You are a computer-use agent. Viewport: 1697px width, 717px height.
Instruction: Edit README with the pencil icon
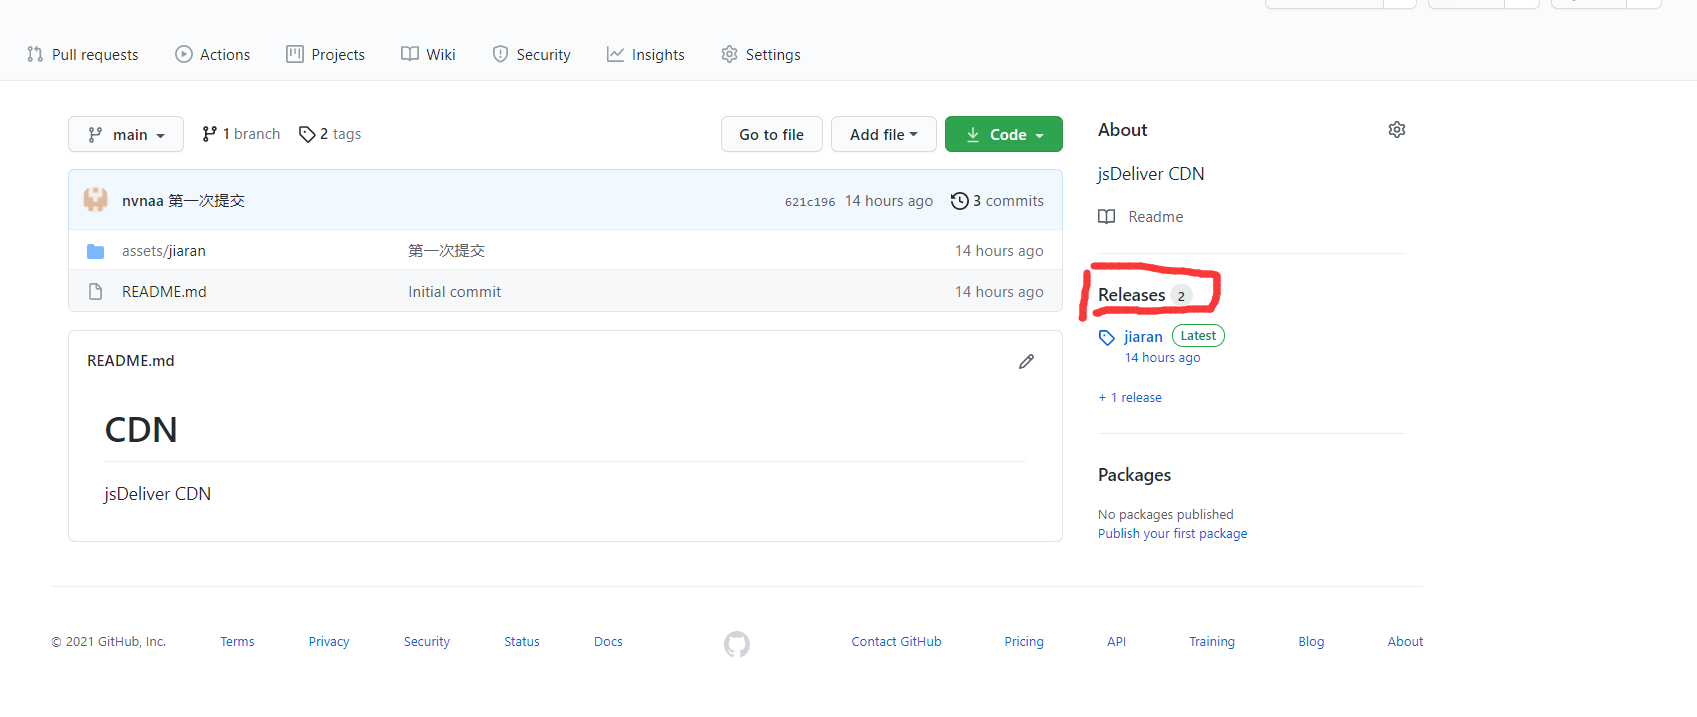click(x=1026, y=361)
